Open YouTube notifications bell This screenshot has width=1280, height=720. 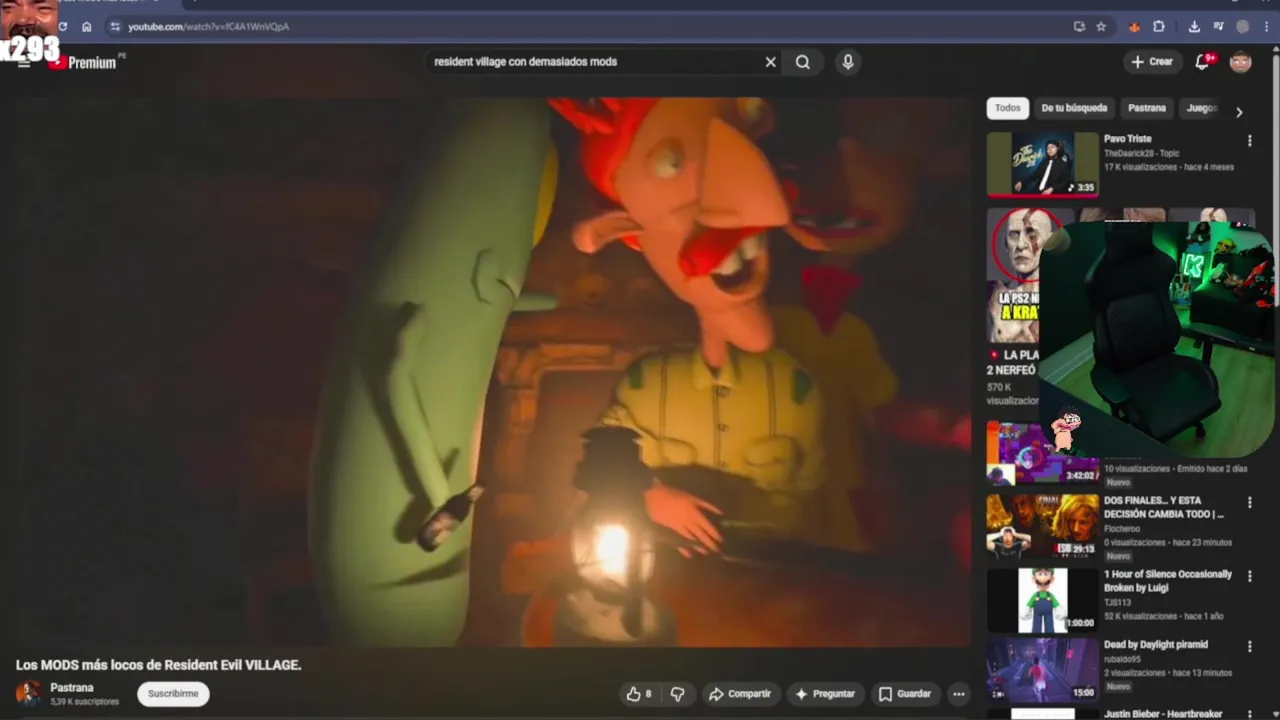tap(1203, 62)
